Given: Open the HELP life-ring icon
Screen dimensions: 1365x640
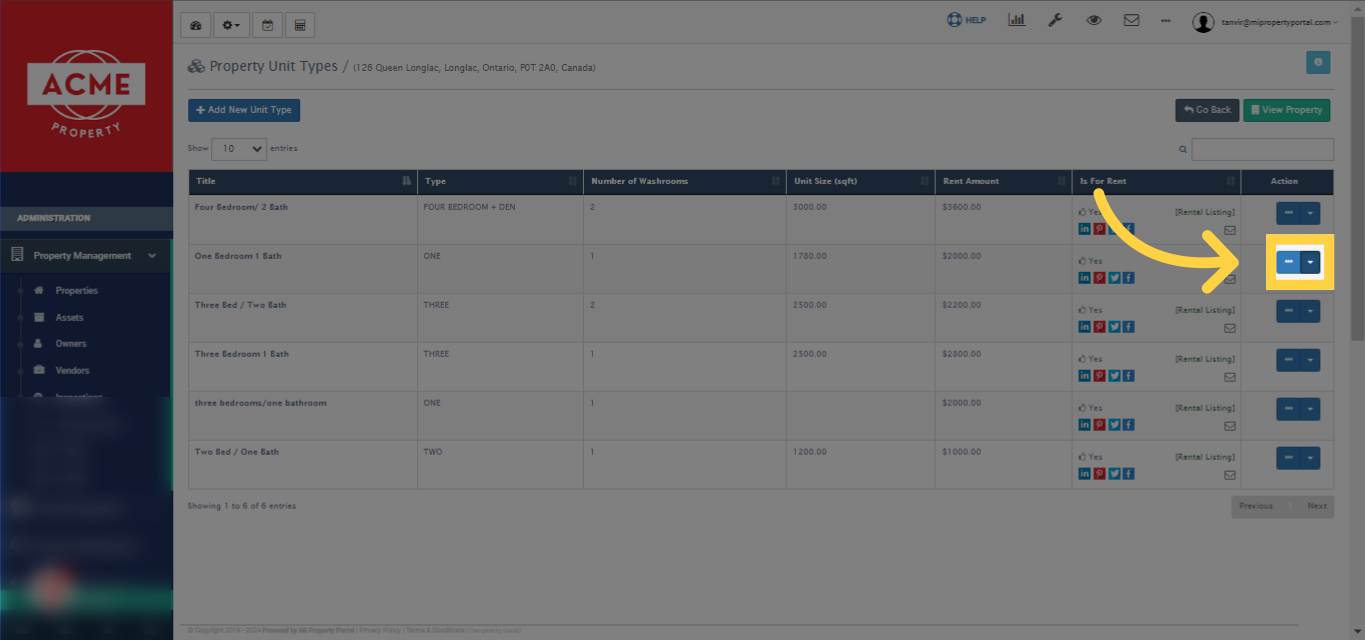Looking at the screenshot, I should coord(955,19).
